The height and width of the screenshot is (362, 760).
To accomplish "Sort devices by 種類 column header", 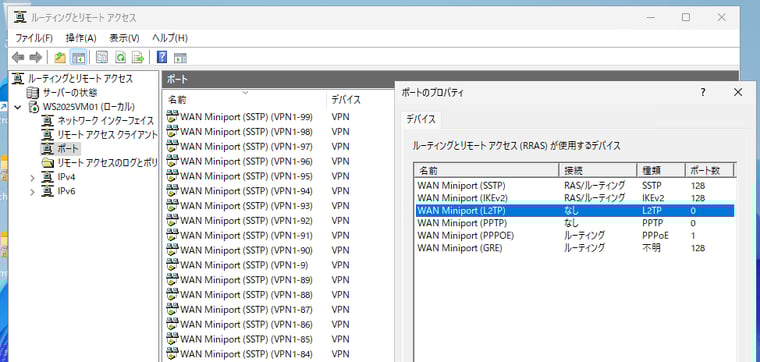I will (661, 170).
